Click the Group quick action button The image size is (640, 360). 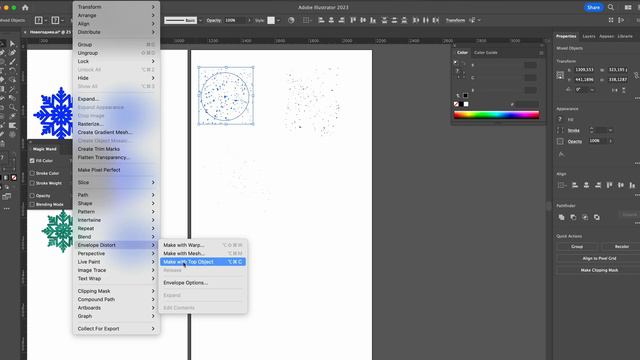click(577, 247)
